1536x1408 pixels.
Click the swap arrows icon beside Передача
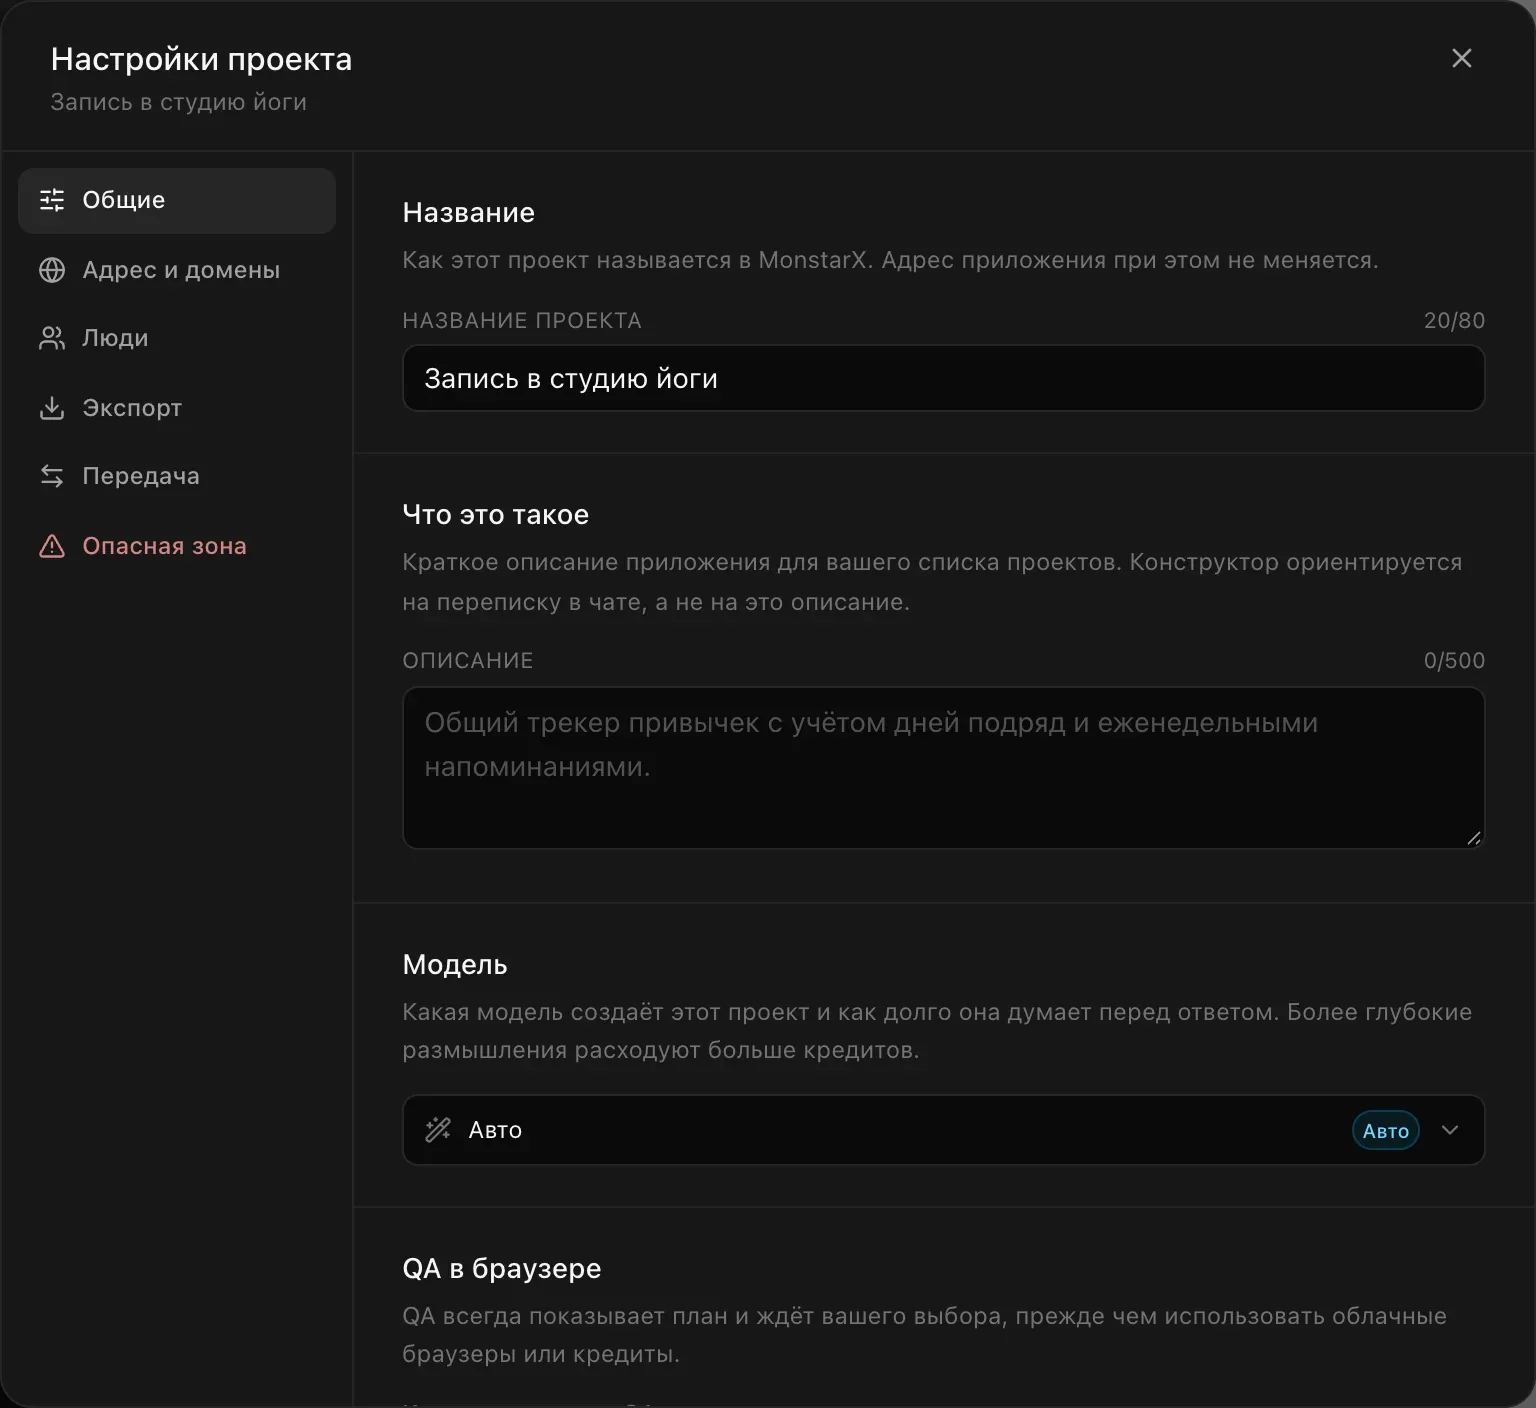tap(52, 476)
